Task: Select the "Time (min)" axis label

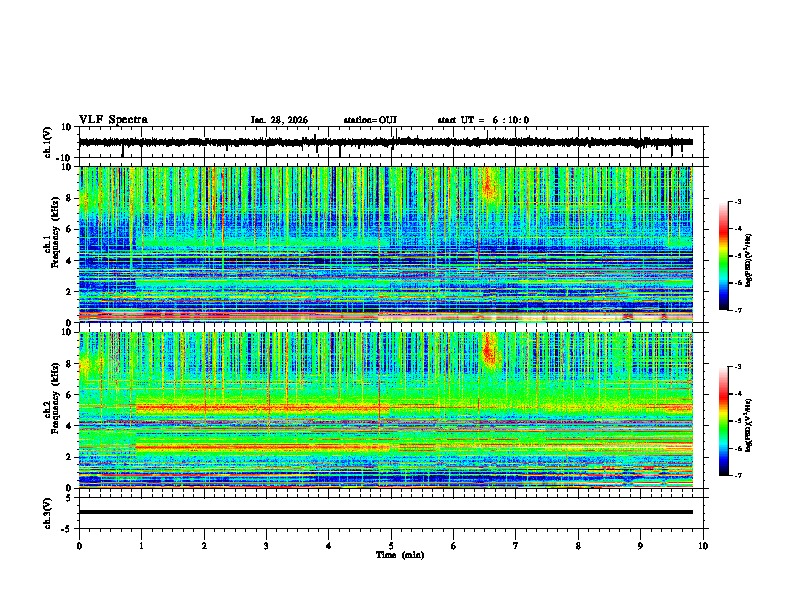Action: (400, 555)
